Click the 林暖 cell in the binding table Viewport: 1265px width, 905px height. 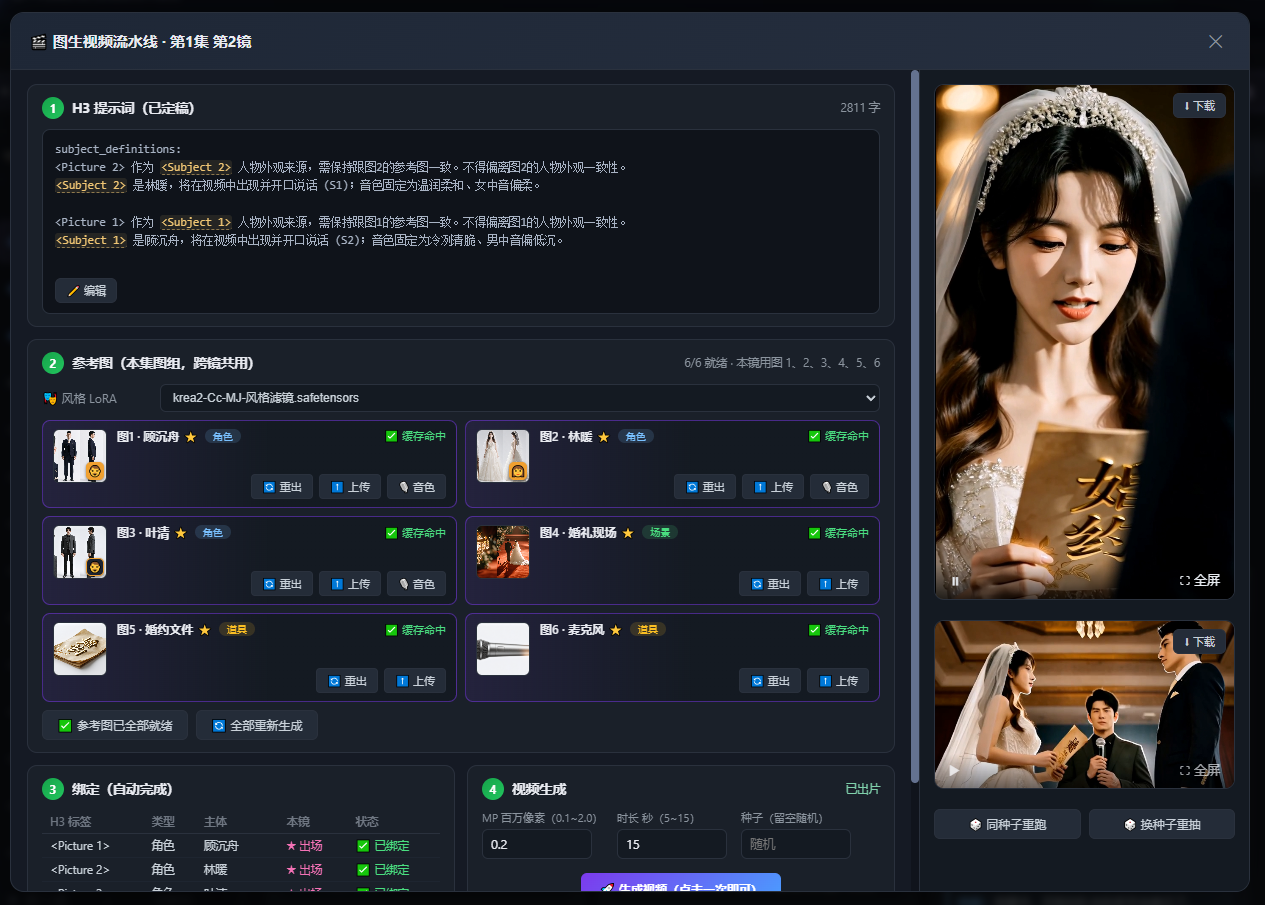[x=217, y=870]
